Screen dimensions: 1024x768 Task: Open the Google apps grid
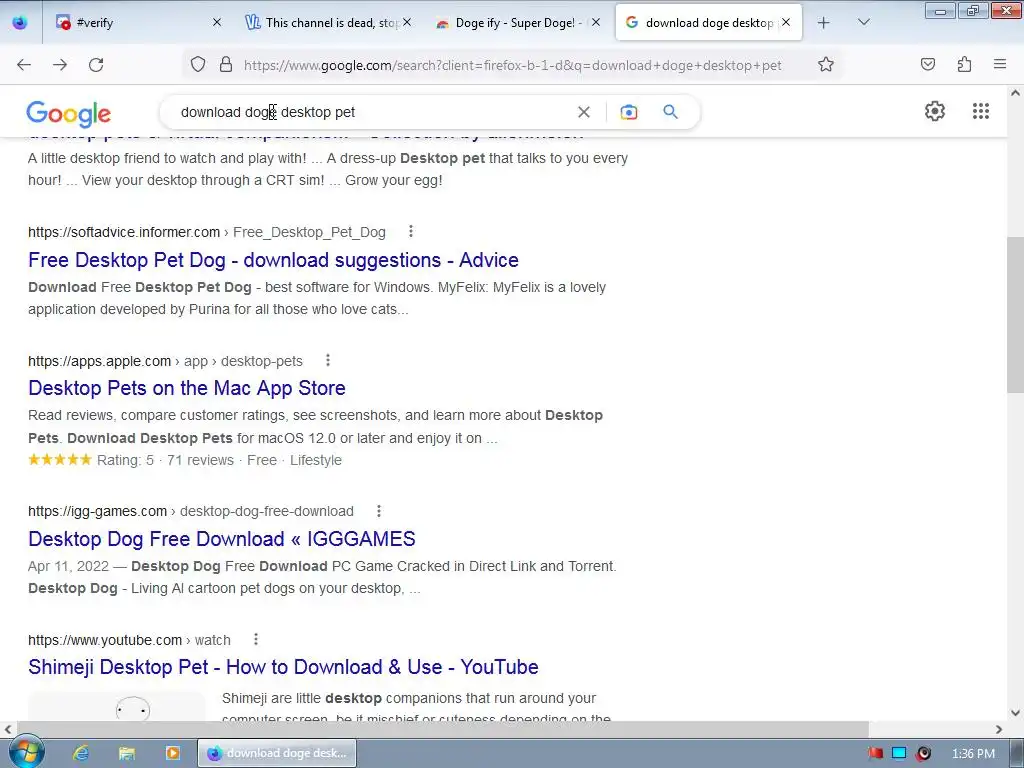pyautogui.click(x=981, y=111)
